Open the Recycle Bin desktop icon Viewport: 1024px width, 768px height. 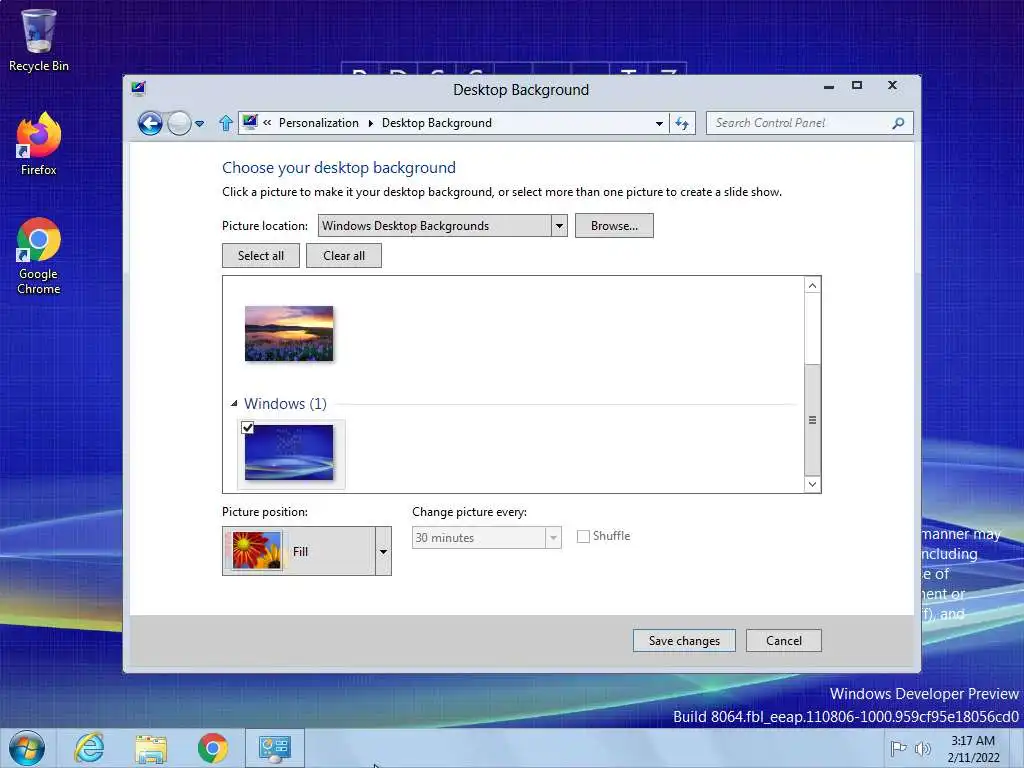click(39, 39)
